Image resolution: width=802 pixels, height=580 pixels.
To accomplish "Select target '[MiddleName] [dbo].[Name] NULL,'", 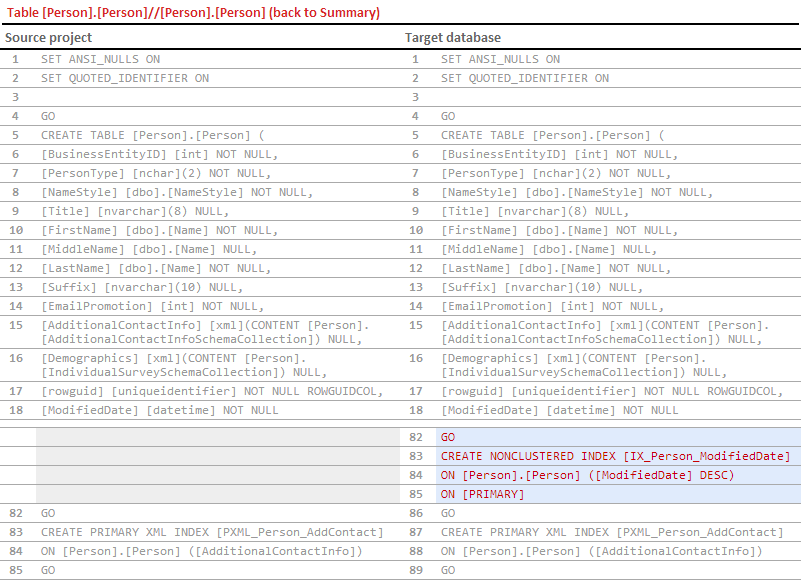I will pos(549,249).
